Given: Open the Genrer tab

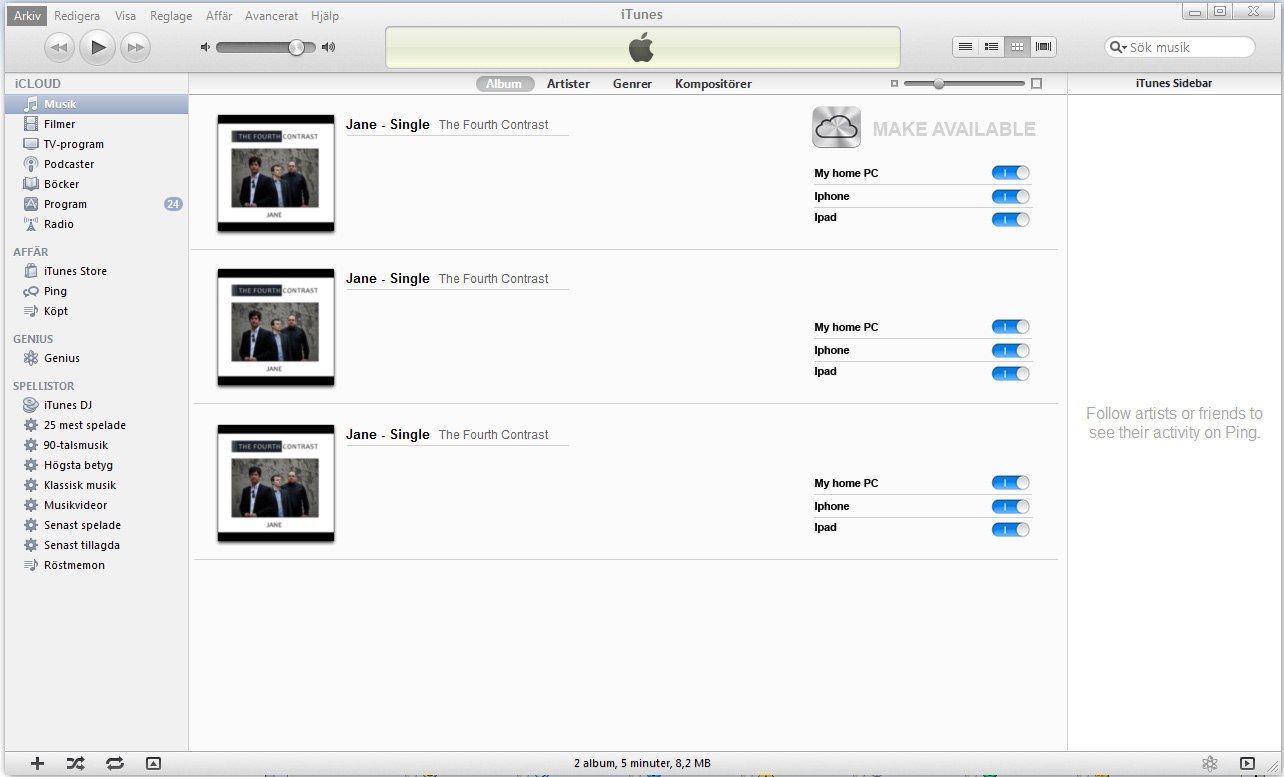Looking at the screenshot, I should (632, 84).
